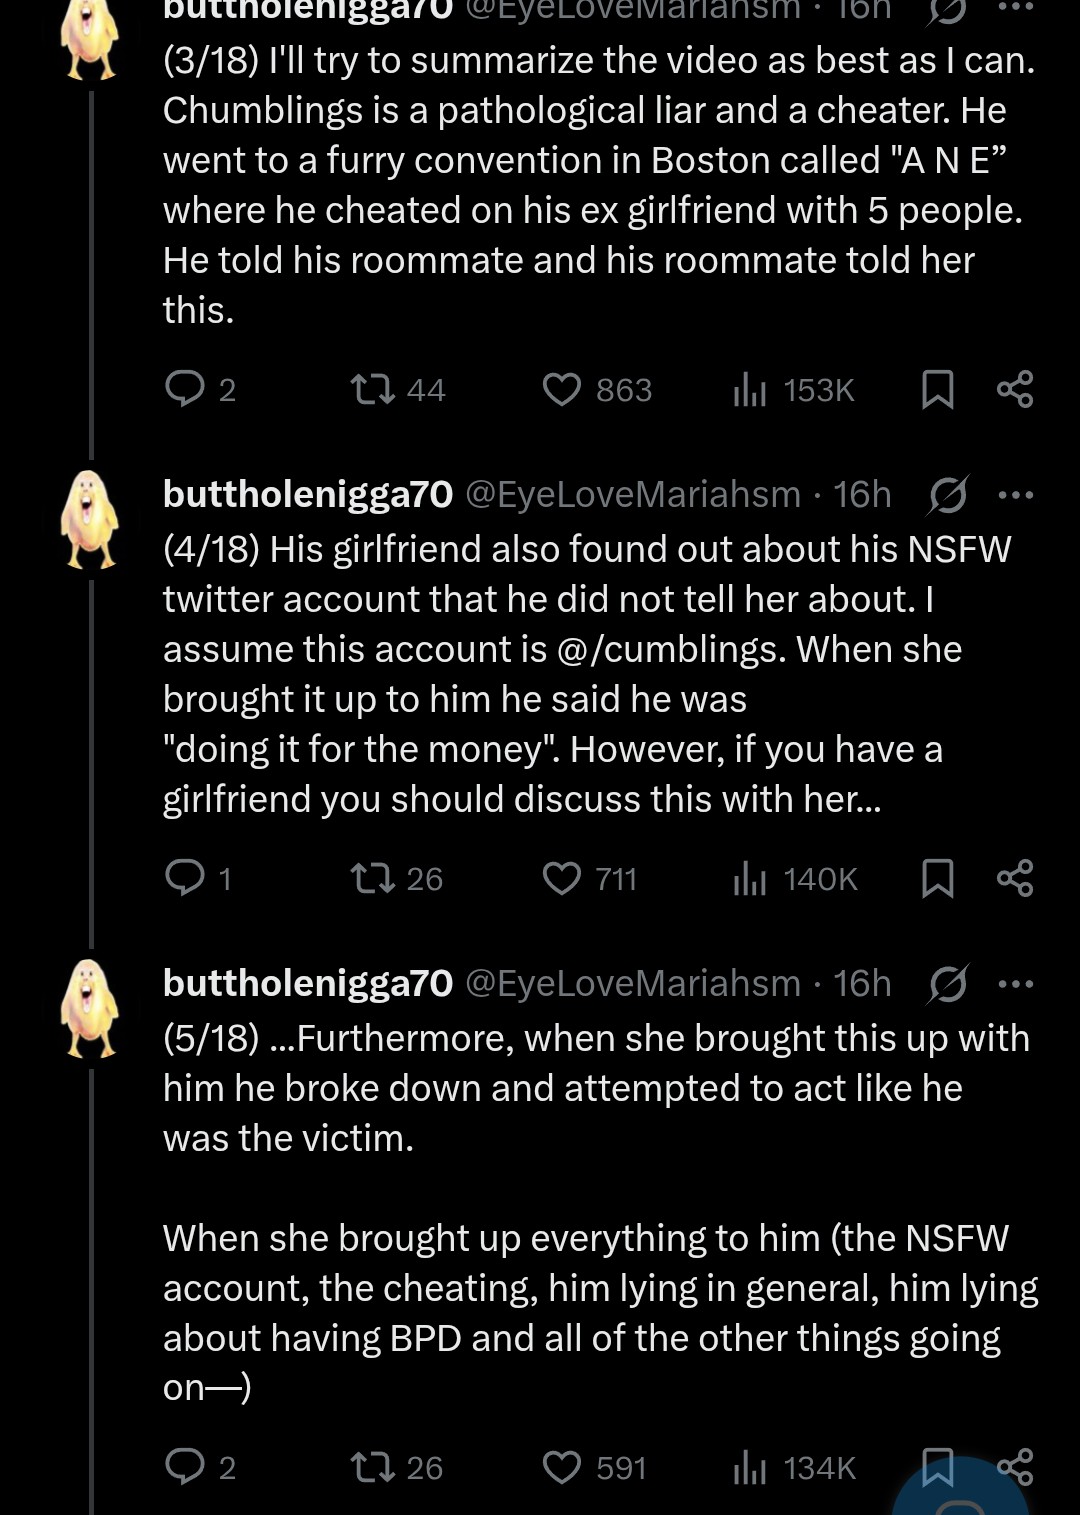Screen dimensions: 1080x1515
Task: Share the (3/18) tweet
Action: 1015,389
